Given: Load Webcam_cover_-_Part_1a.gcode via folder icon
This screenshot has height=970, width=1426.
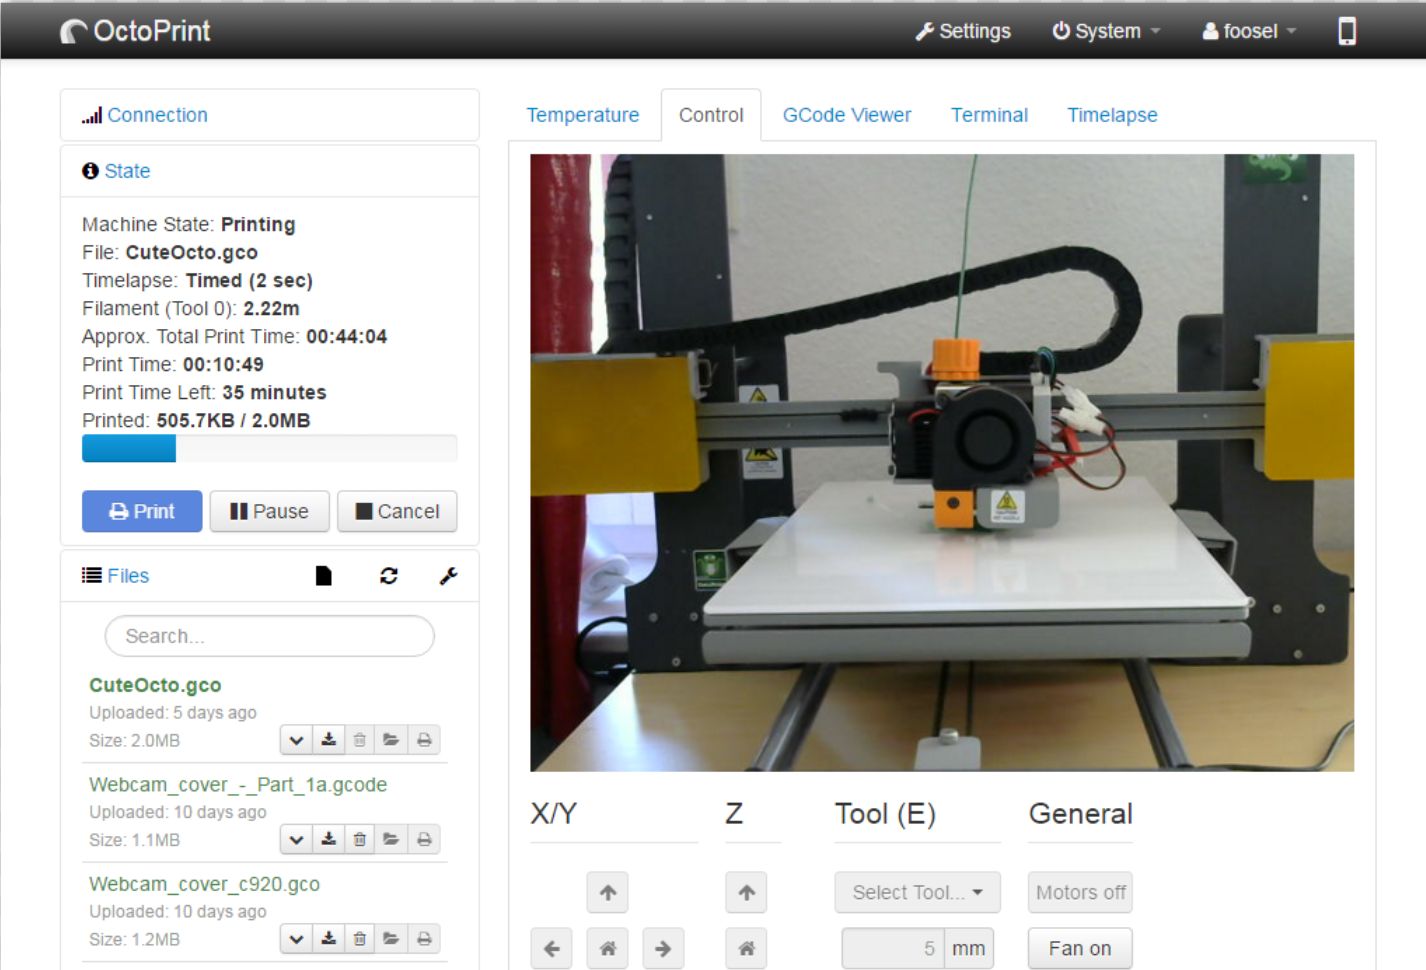Looking at the screenshot, I should point(391,839).
